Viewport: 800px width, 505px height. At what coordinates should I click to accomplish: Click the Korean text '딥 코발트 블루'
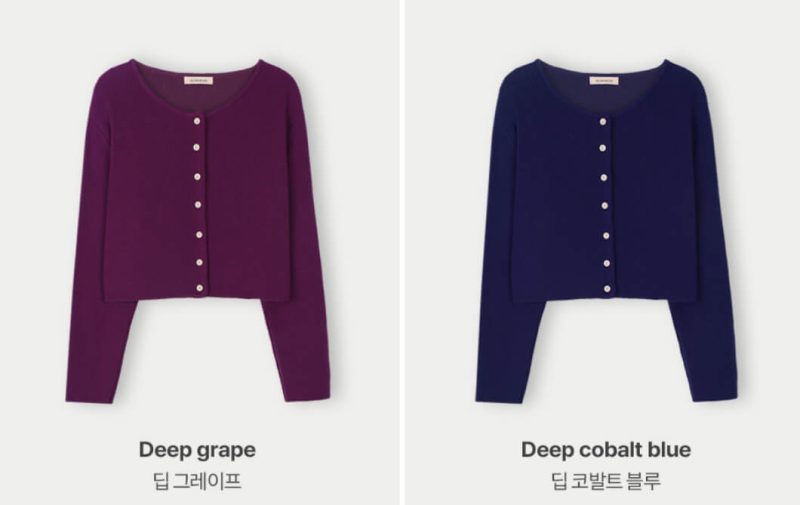point(606,481)
